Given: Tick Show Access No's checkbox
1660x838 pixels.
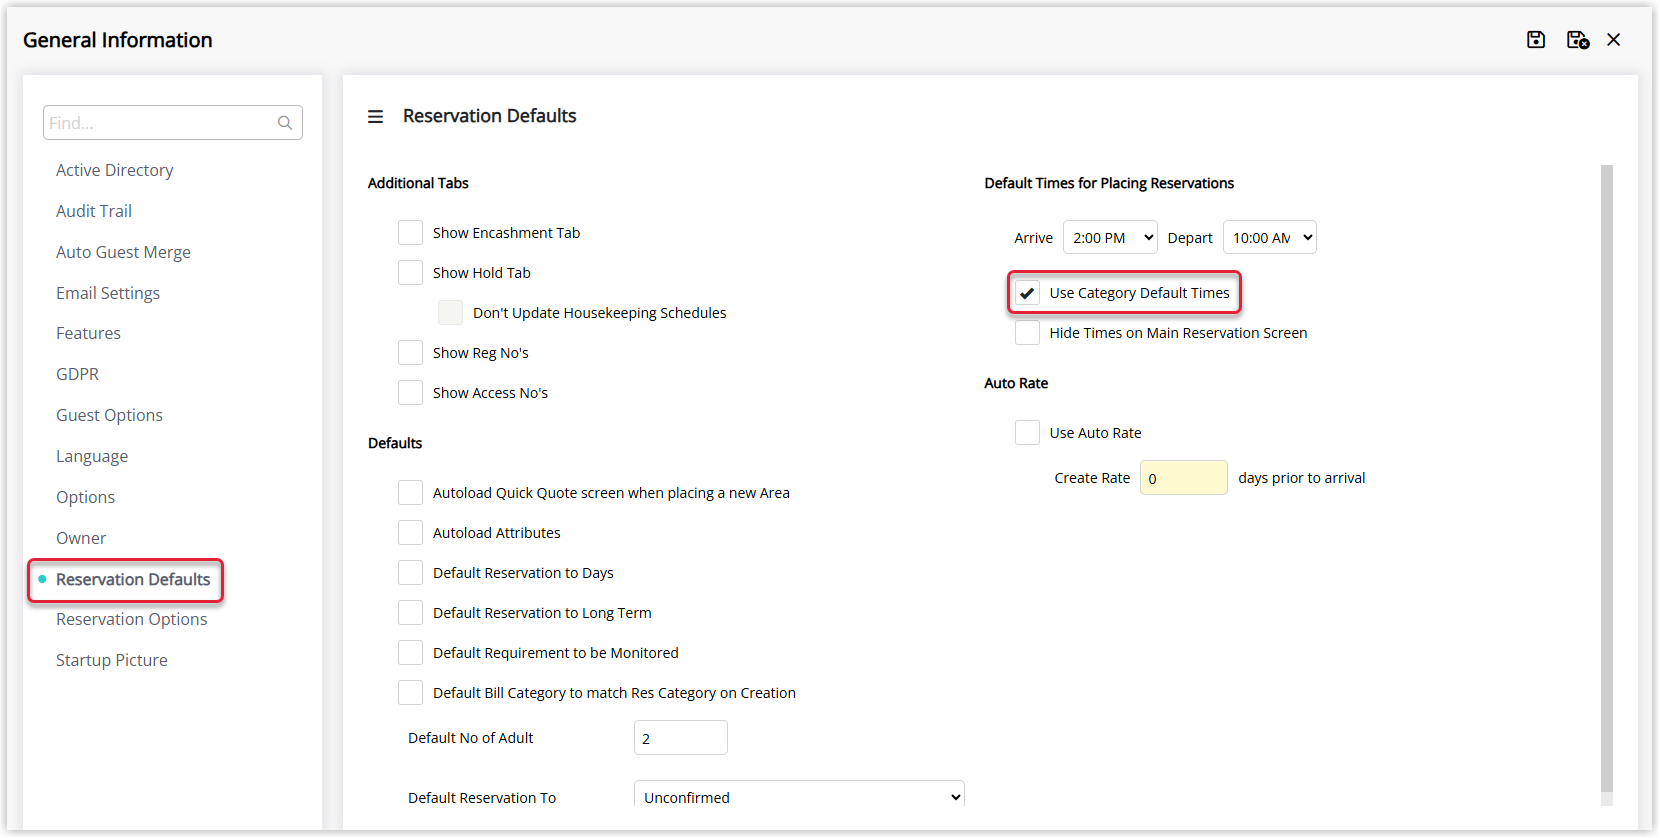Looking at the screenshot, I should point(410,393).
